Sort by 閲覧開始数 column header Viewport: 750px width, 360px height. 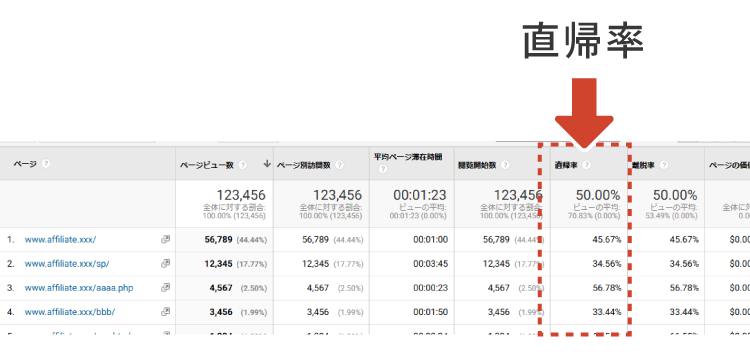point(477,165)
